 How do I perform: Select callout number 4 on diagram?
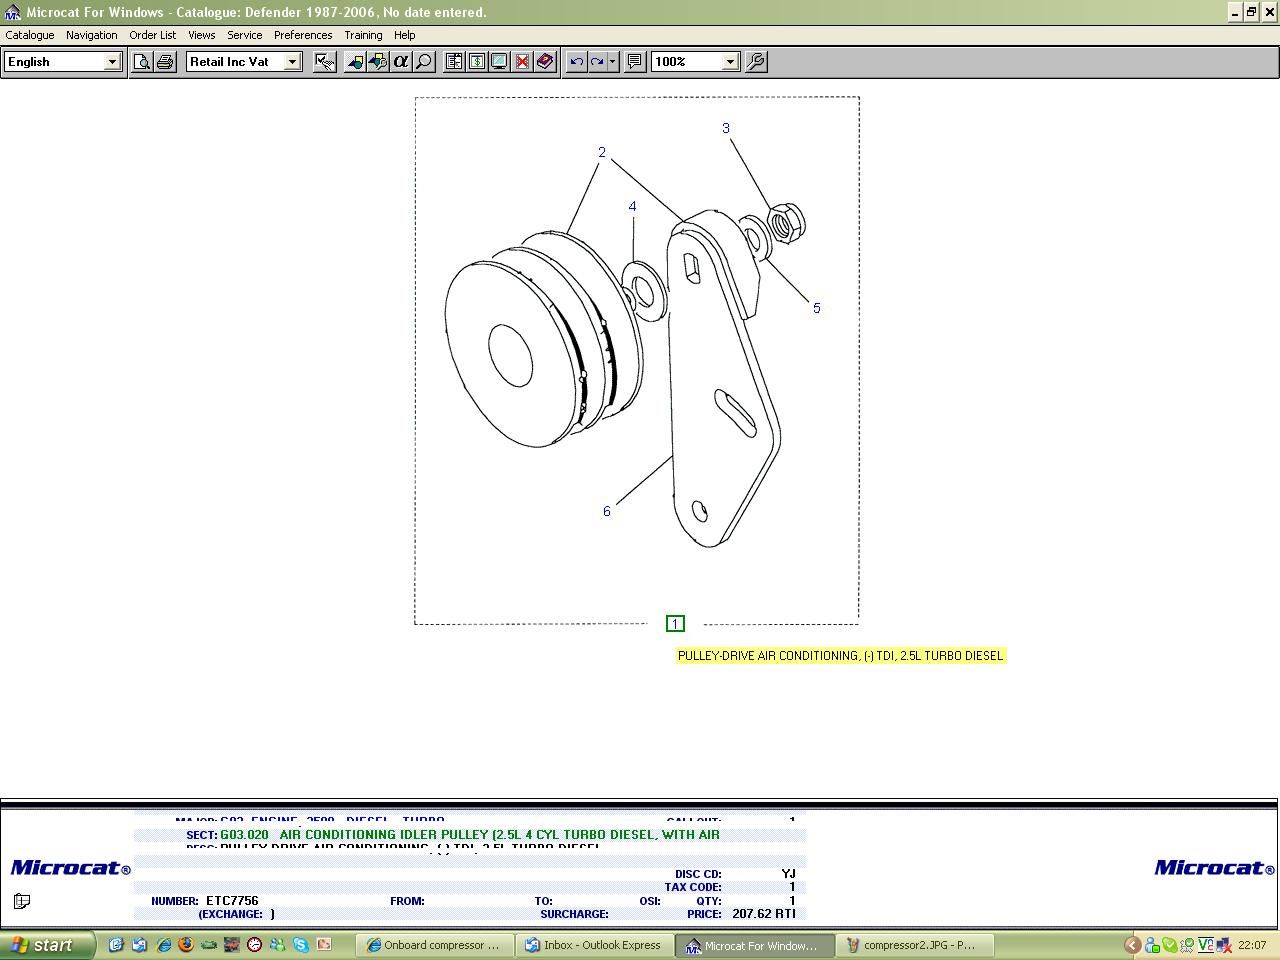[x=632, y=207]
